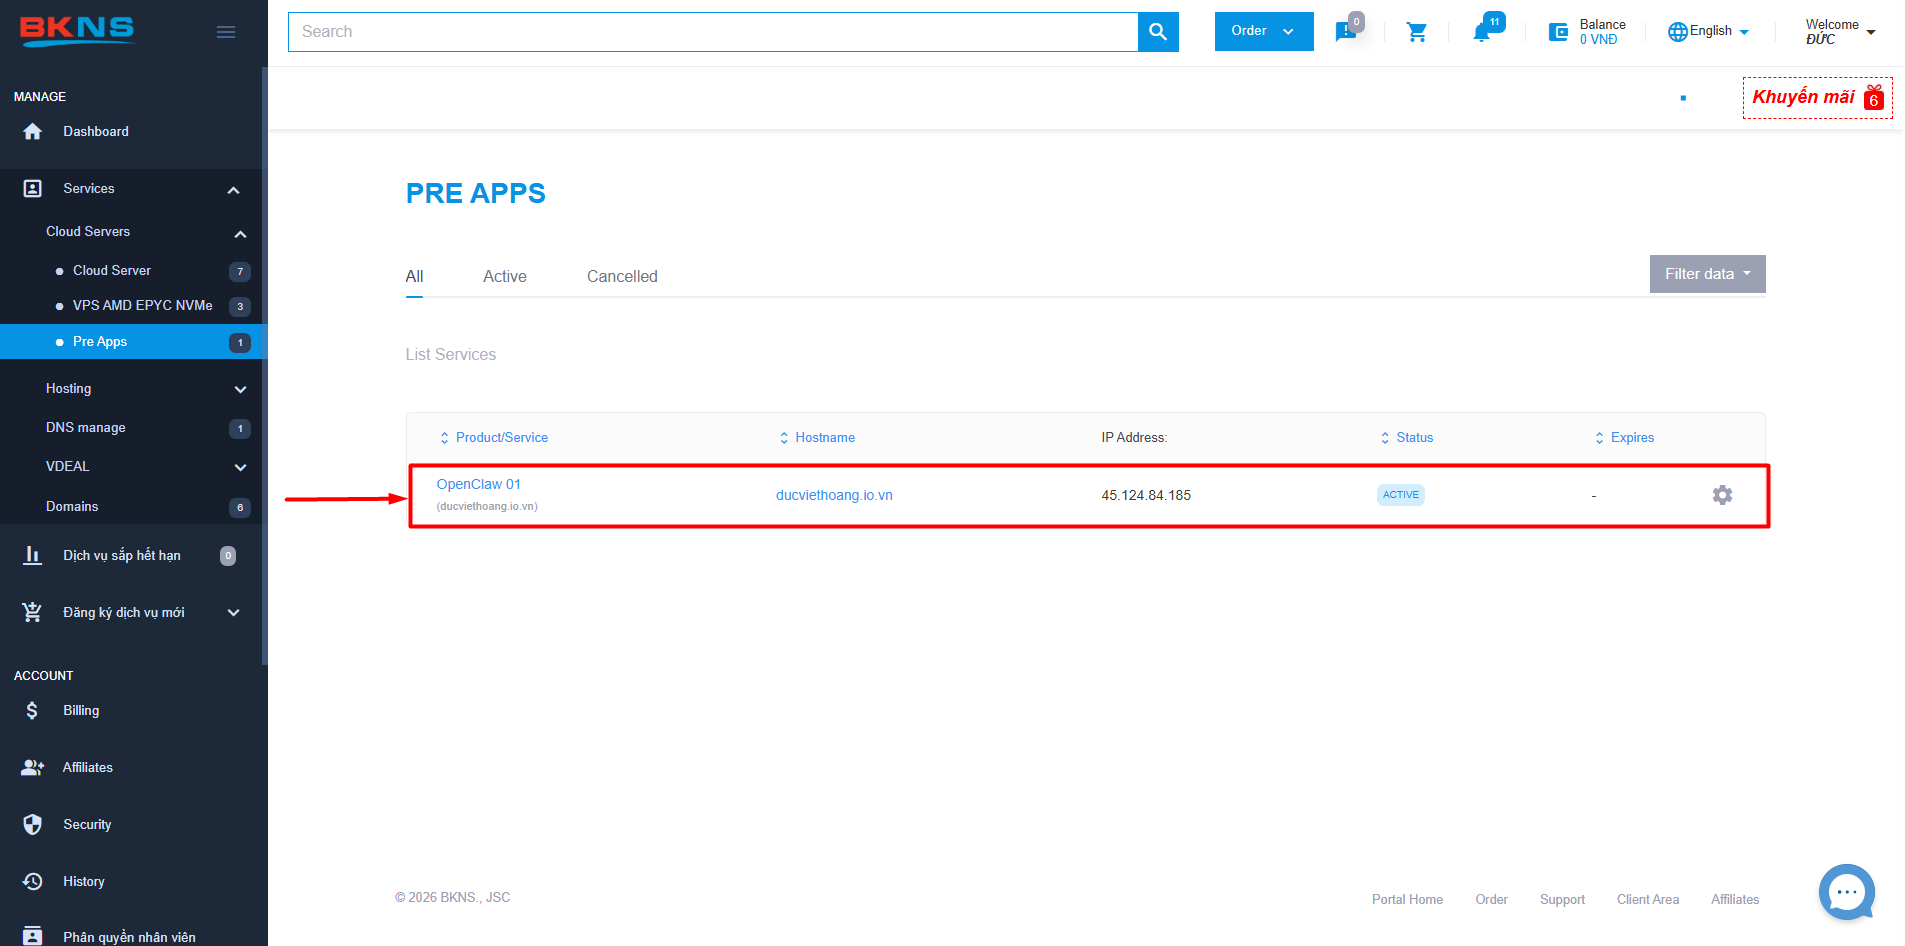Open settings gear for OpenClaw 01
1905x946 pixels.
tap(1722, 495)
